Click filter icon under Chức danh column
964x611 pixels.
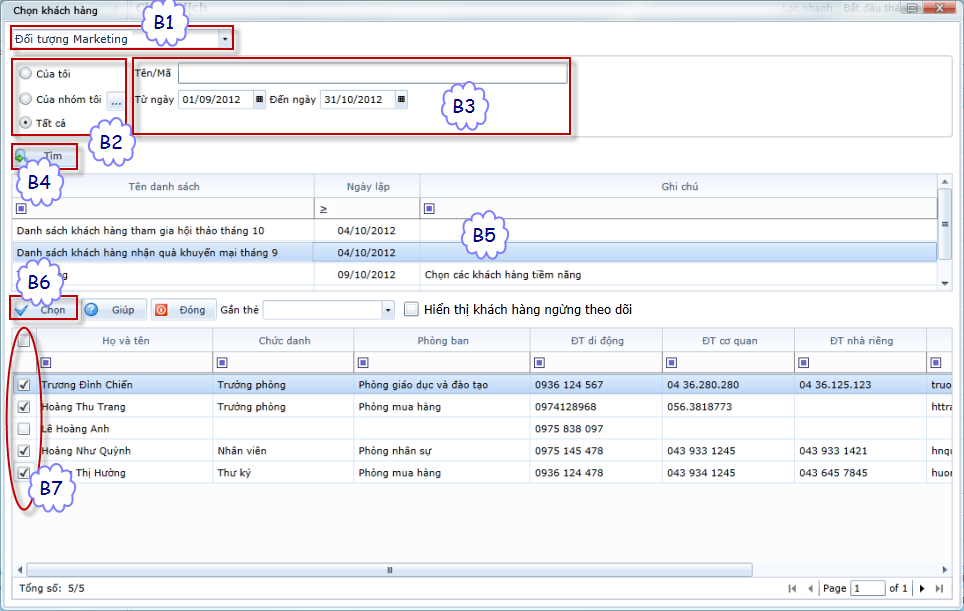(222, 362)
